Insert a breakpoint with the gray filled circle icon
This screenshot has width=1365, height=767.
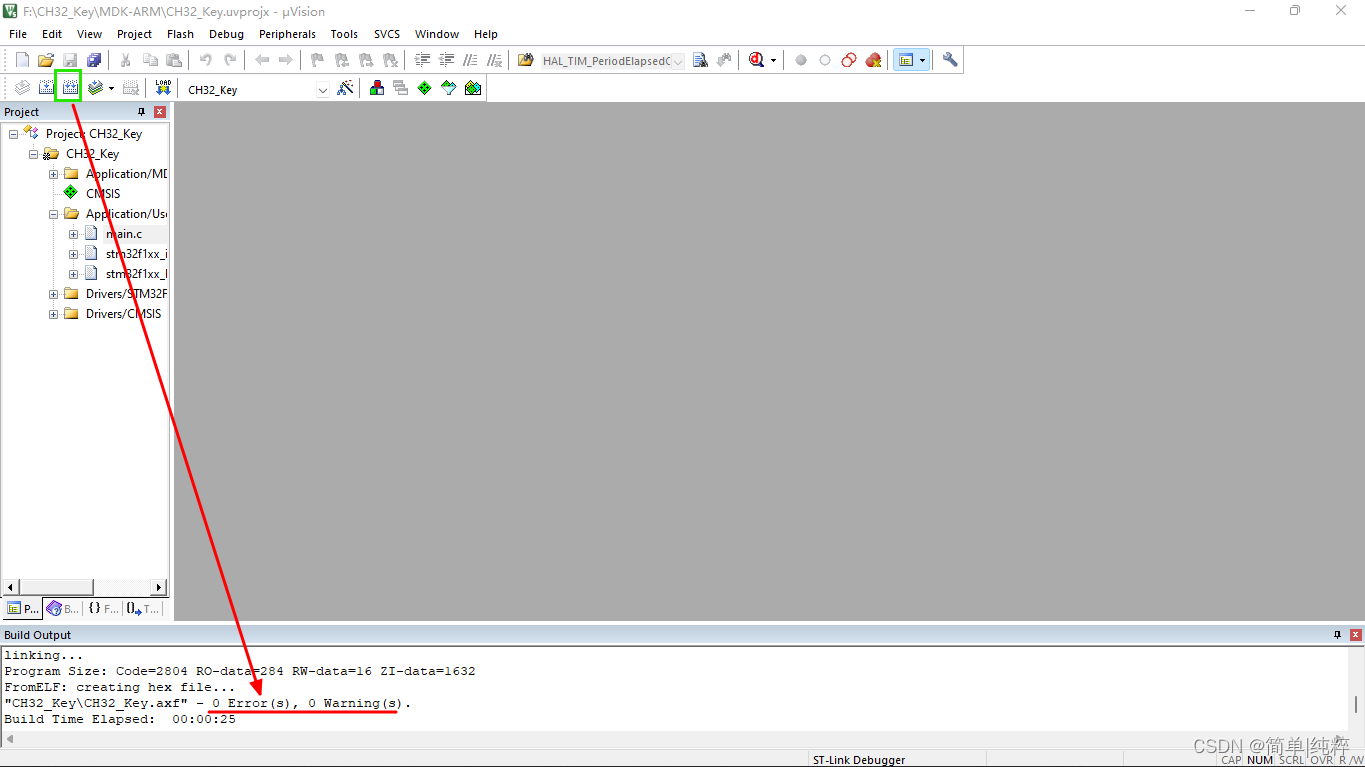click(801, 60)
